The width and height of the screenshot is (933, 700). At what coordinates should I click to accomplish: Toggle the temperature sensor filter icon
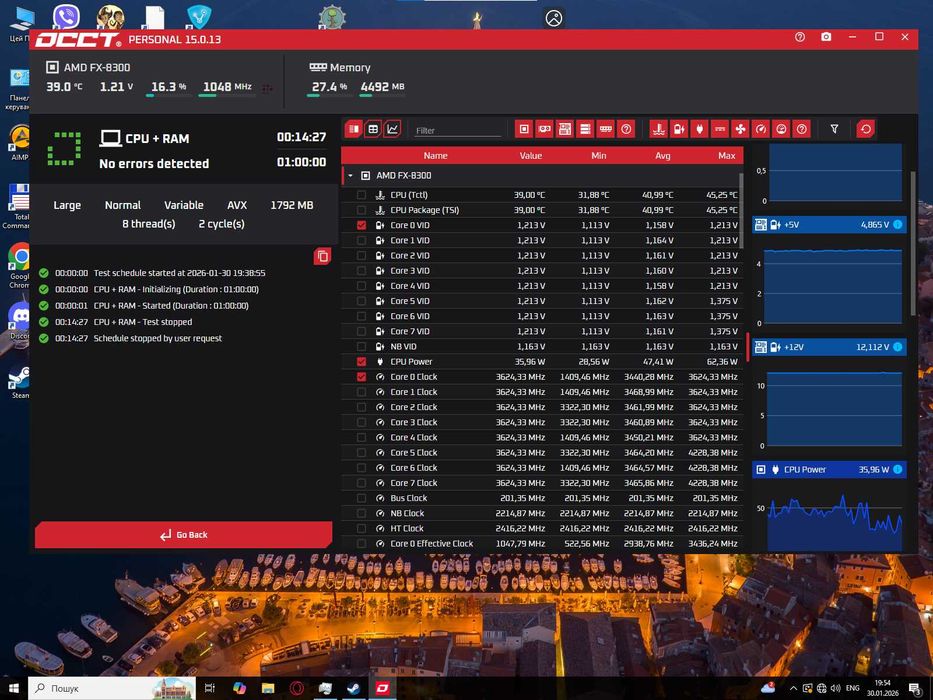click(659, 129)
